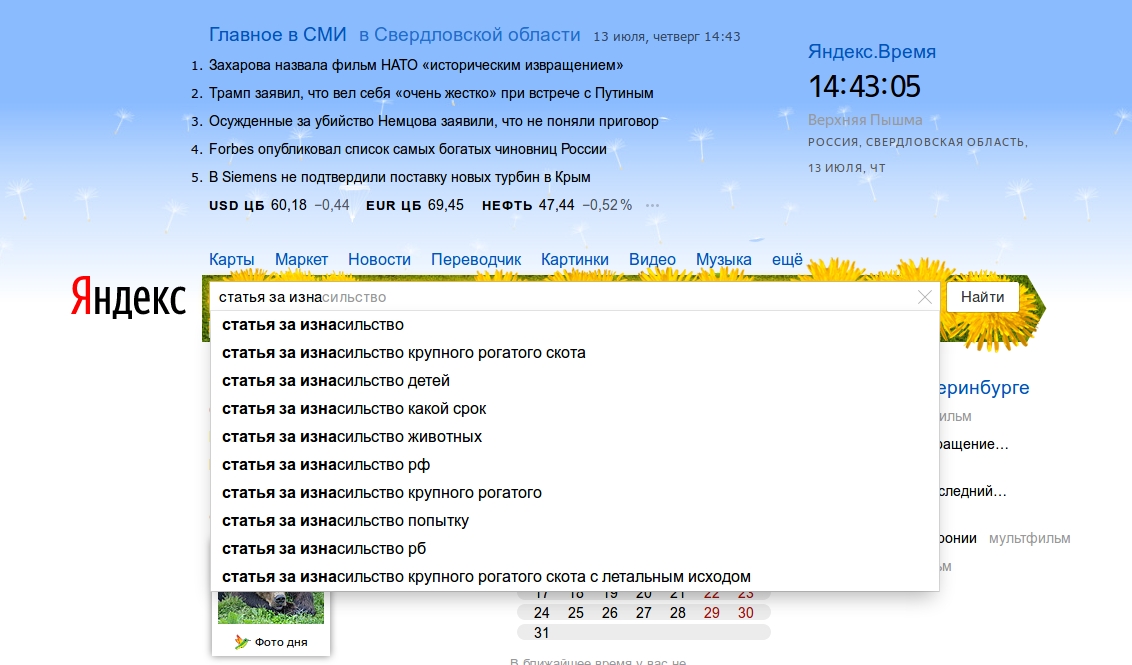1132x665 pixels.
Task: Choose the suggestion ending with какой срок
Action: pyautogui.click(x=575, y=409)
